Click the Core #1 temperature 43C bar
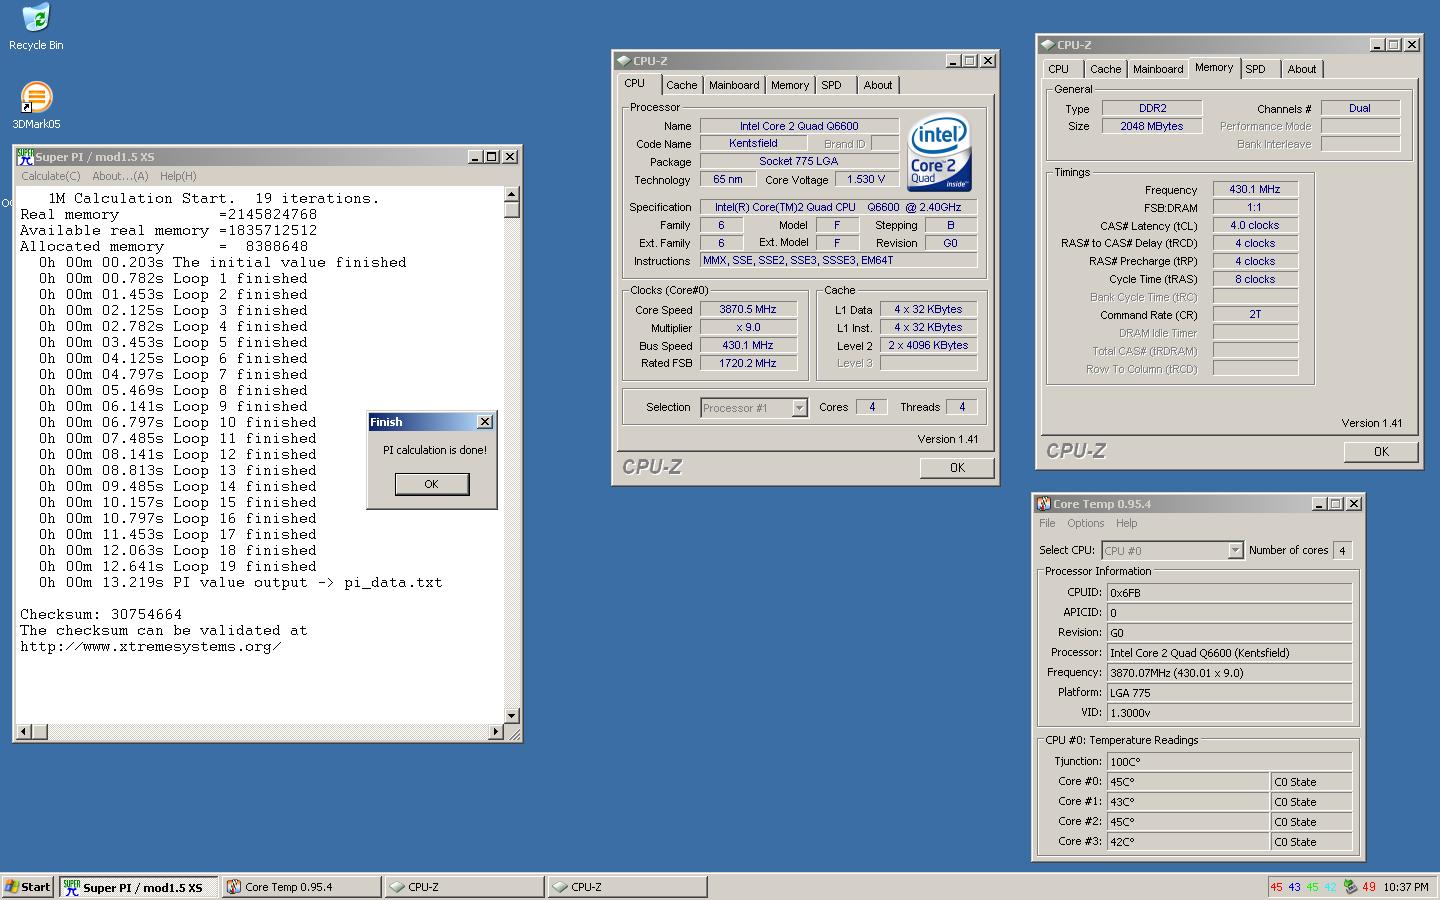Screen dimensions: 1440x900 tap(1188, 802)
